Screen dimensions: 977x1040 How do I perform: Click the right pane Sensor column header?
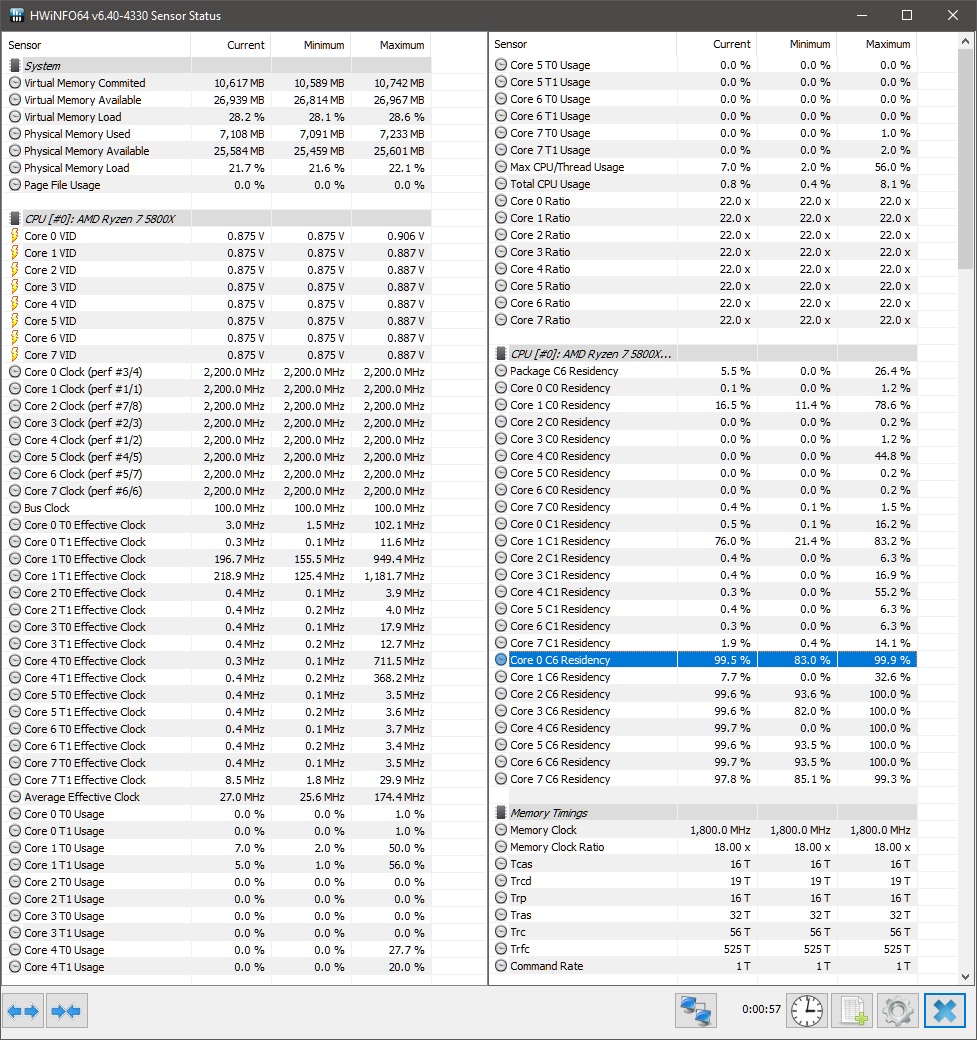point(583,44)
